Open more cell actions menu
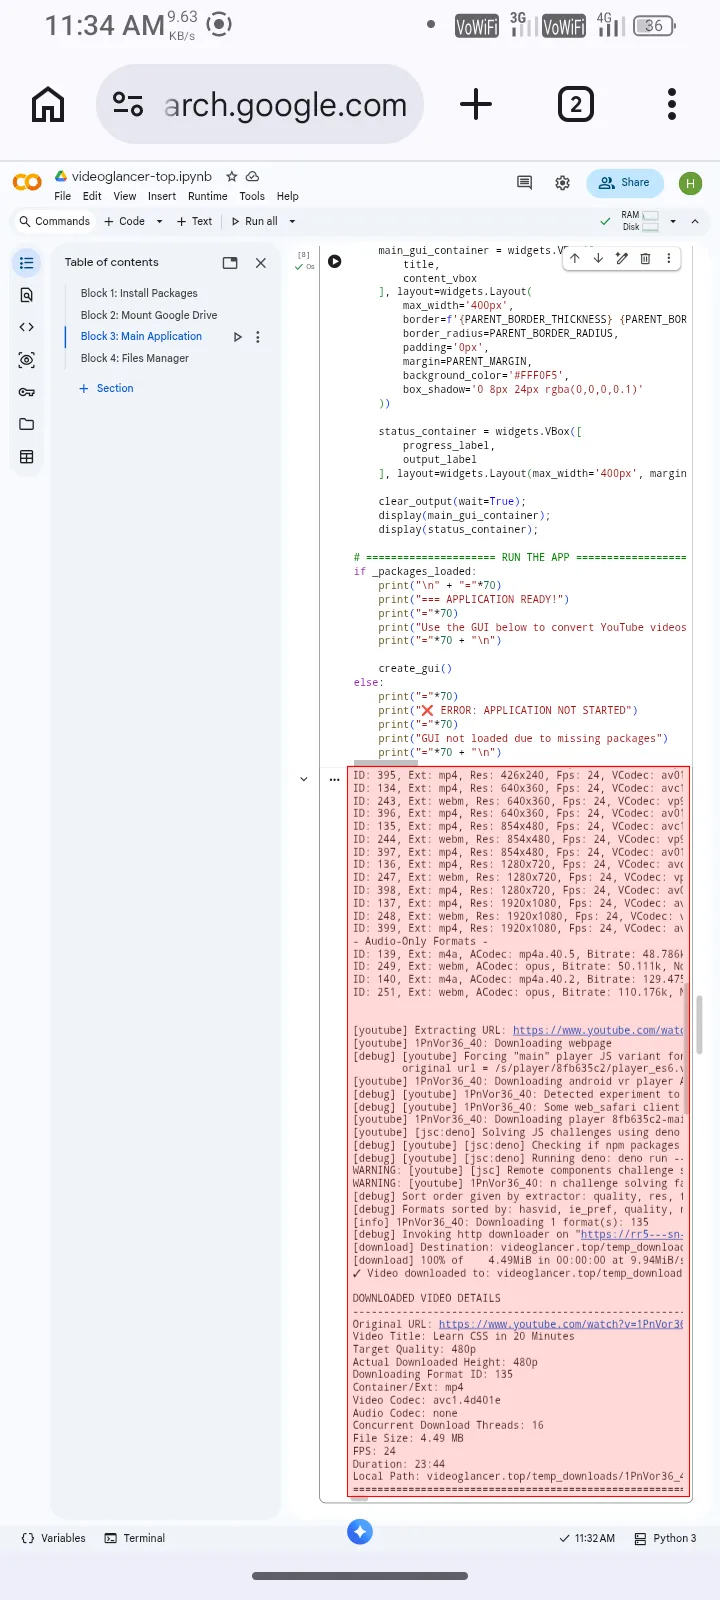 coord(668,258)
